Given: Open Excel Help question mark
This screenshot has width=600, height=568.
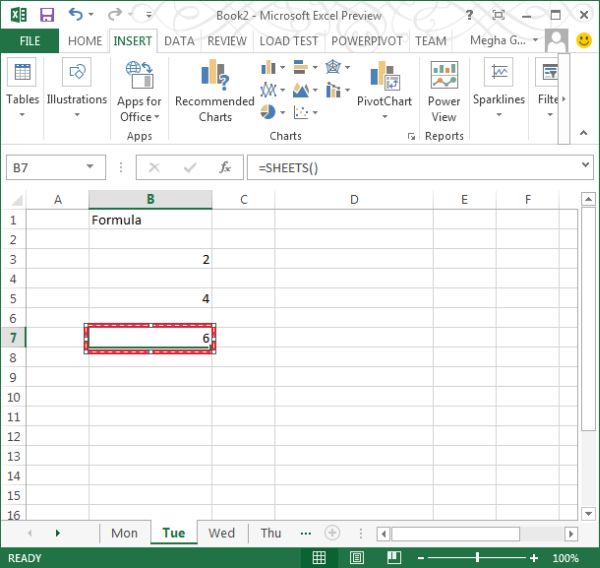Looking at the screenshot, I should pos(469,15).
